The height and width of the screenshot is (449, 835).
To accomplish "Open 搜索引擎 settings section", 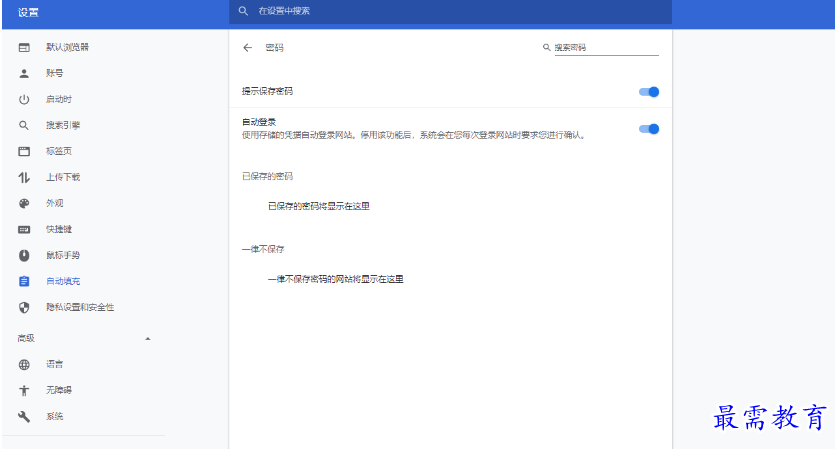I will pyautogui.click(x=63, y=126).
